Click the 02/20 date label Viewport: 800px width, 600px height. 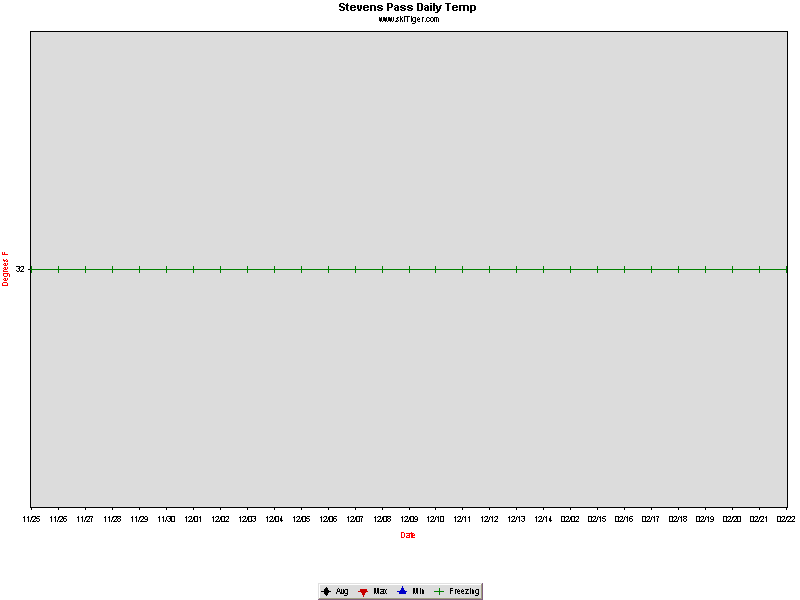[x=732, y=519]
